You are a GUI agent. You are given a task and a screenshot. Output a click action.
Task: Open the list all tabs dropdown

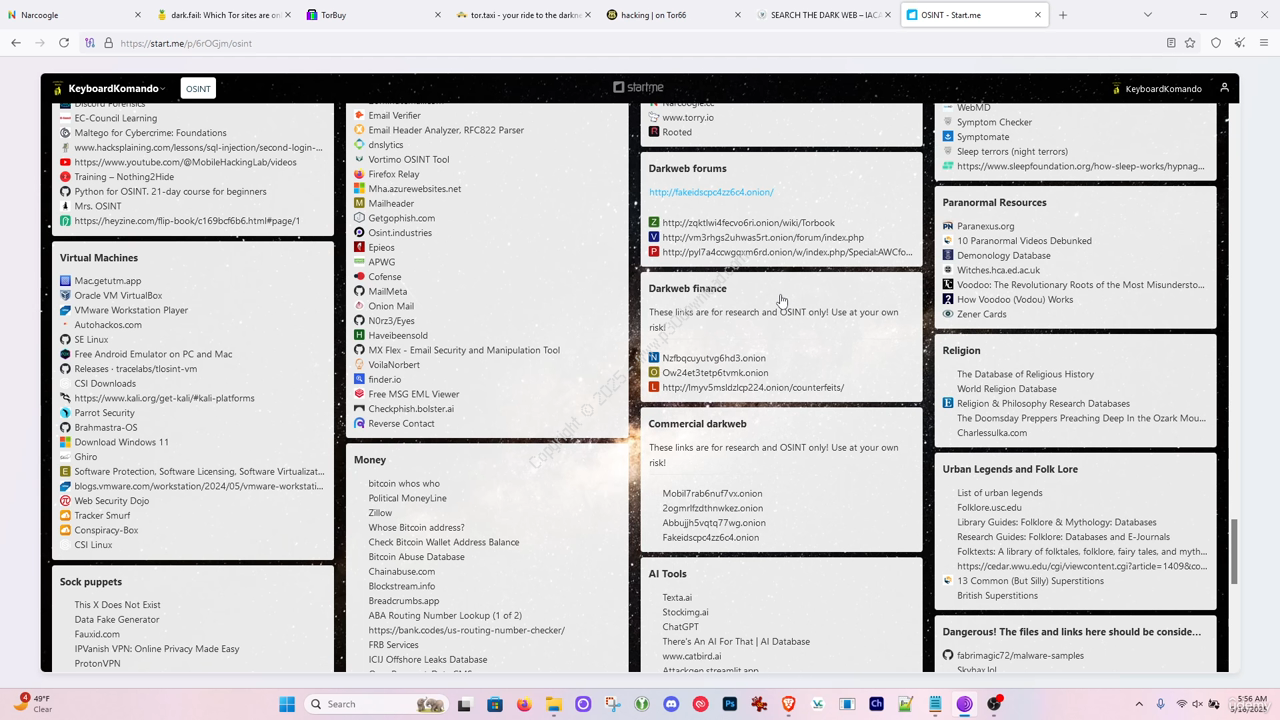pos(1148,15)
